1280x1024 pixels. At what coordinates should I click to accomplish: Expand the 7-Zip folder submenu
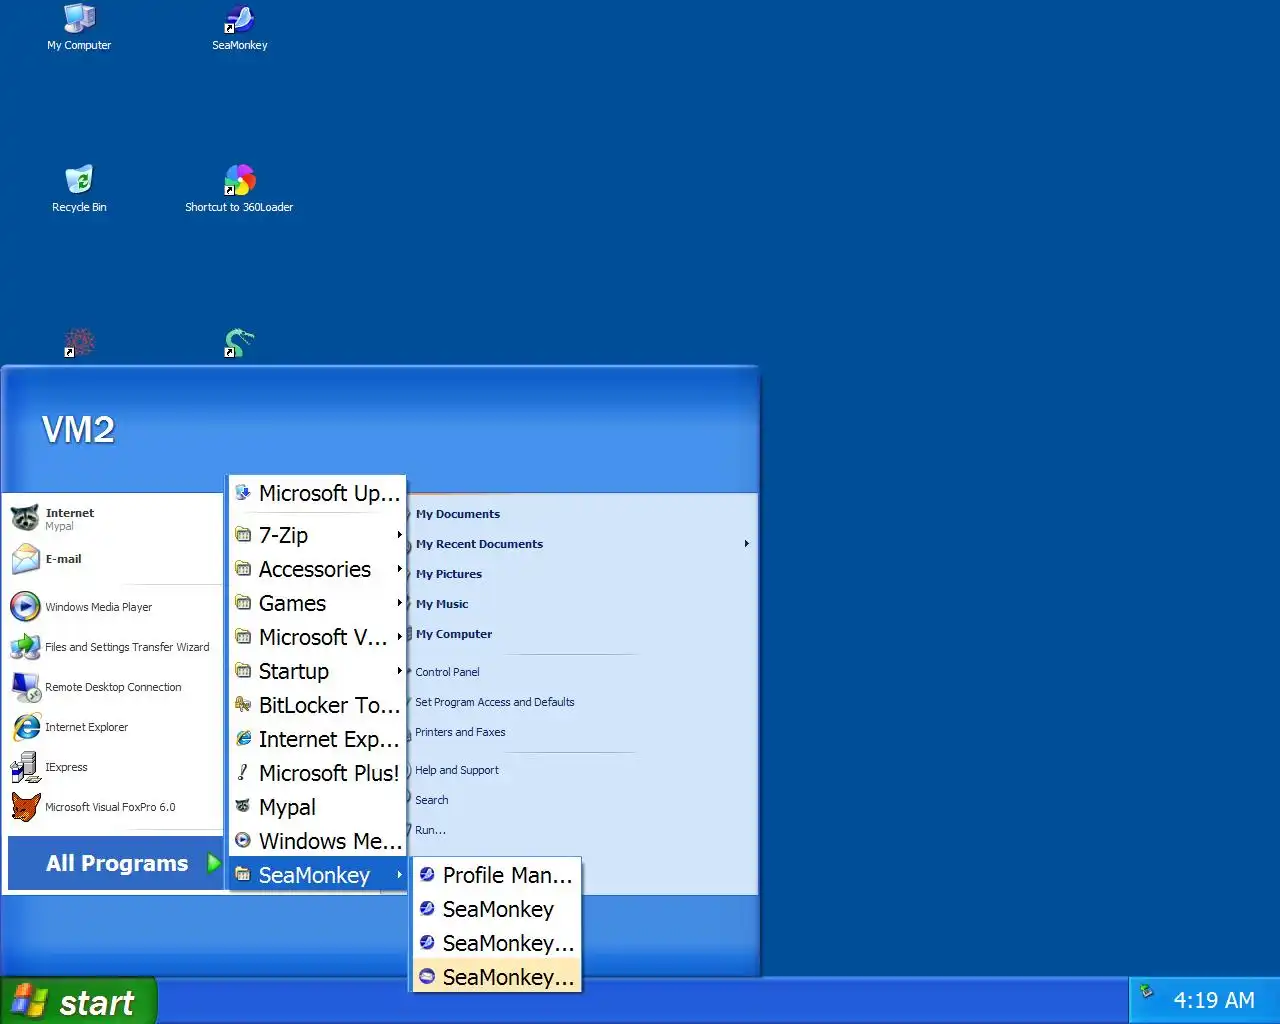coord(317,535)
